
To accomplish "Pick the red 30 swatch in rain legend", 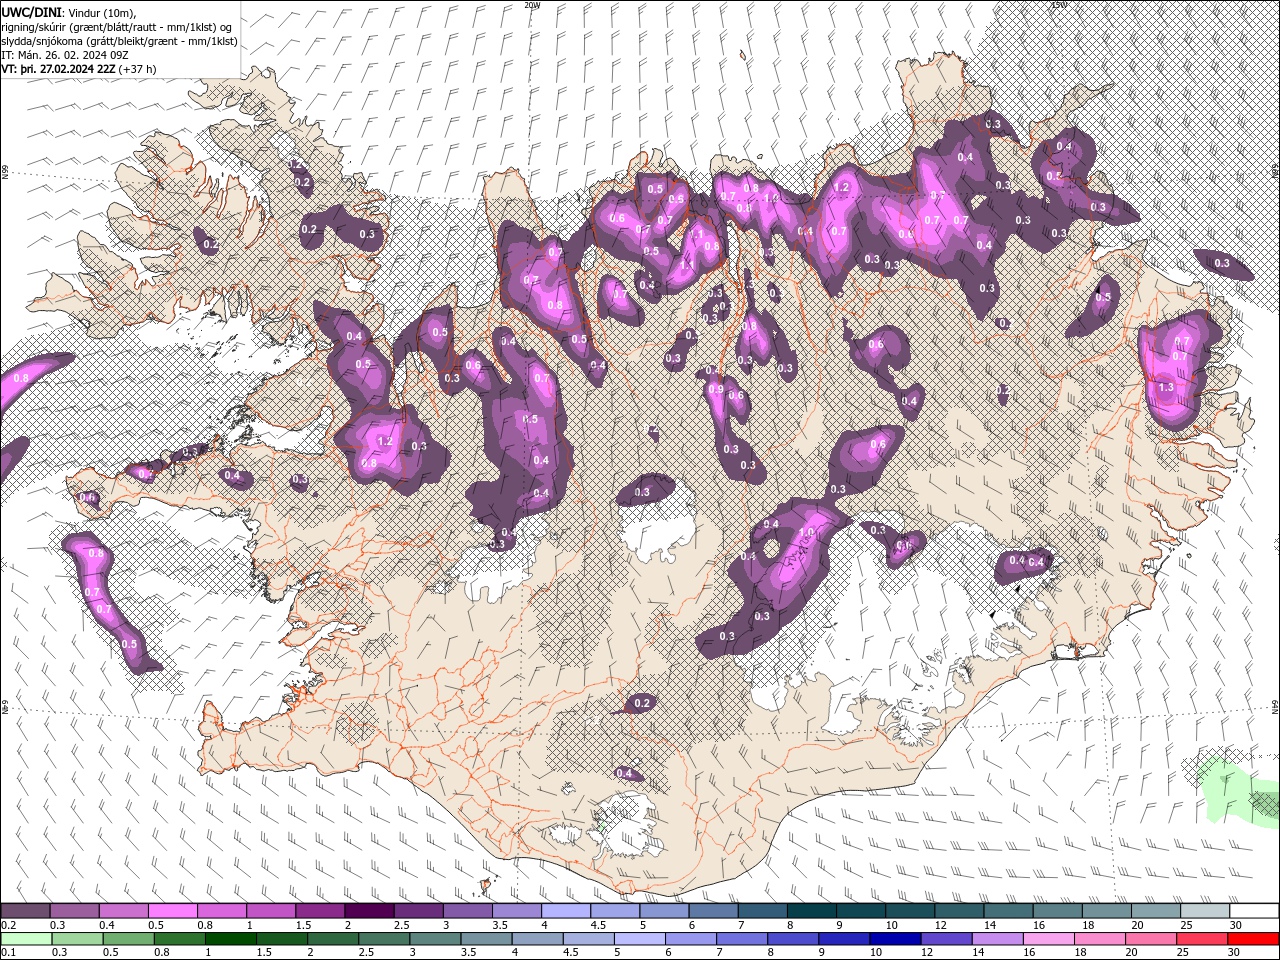I will 1254,939.
